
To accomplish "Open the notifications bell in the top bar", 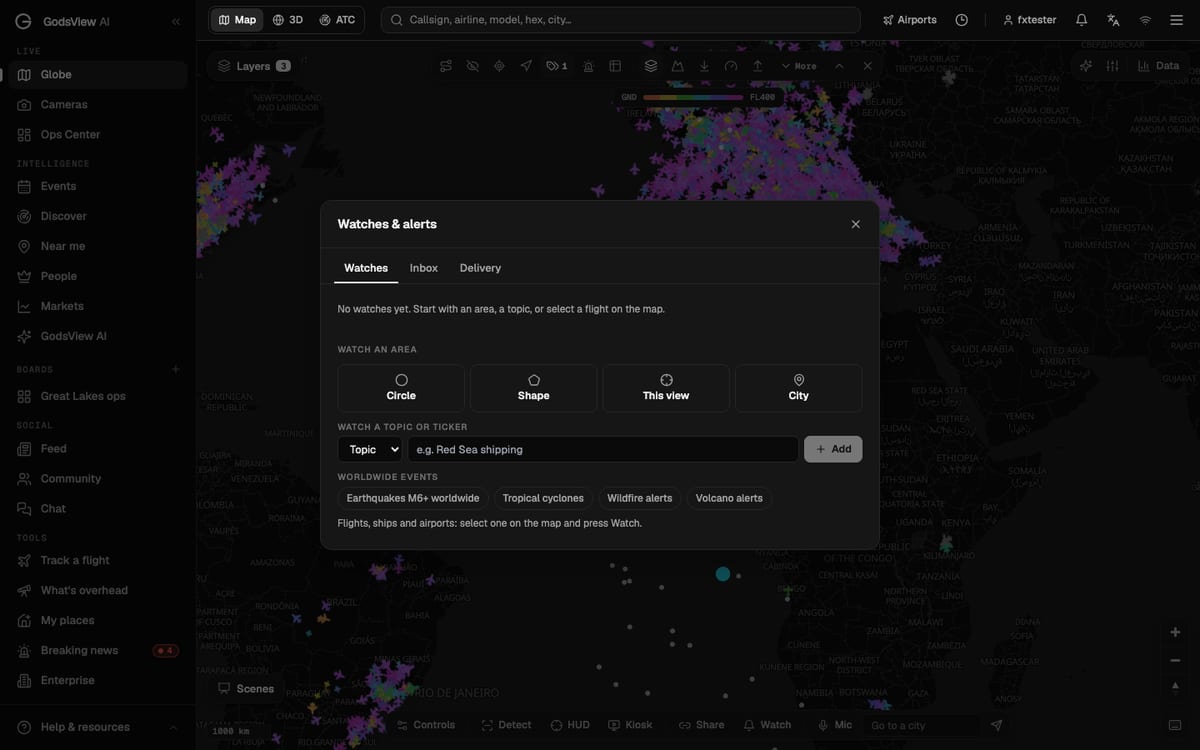I will coord(1081,20).
